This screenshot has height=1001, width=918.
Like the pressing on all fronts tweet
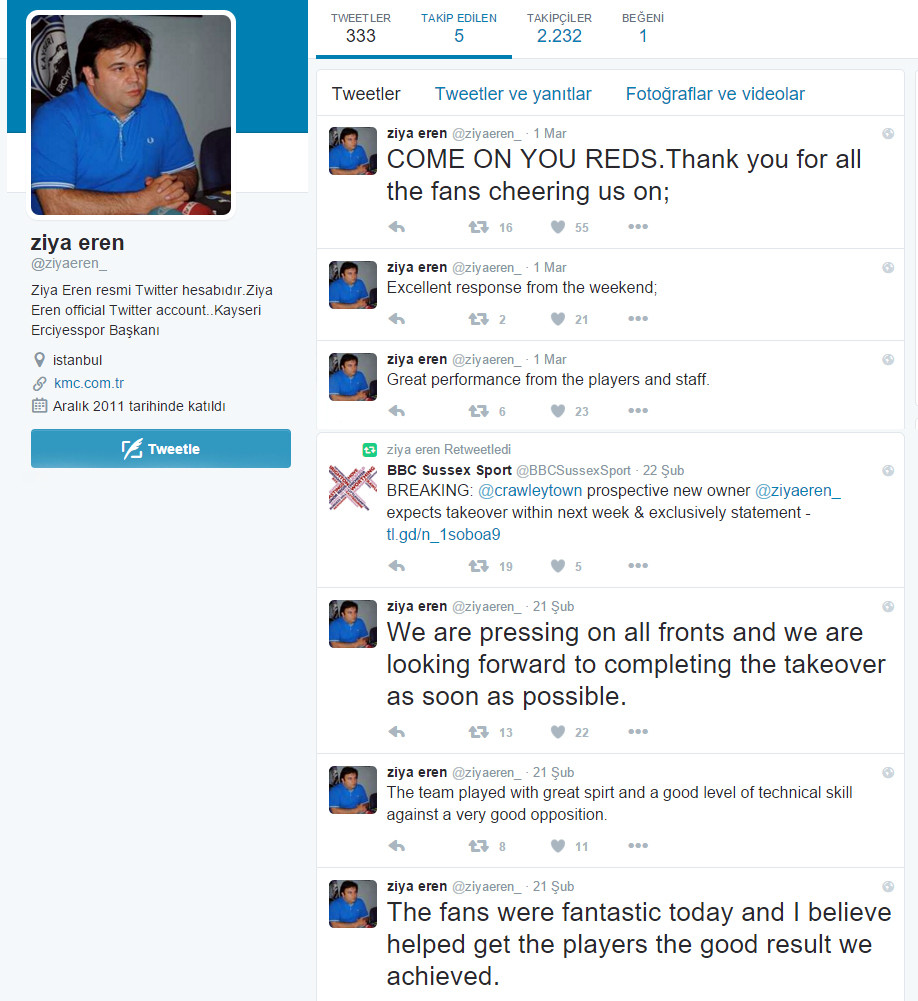tap(558, 732)
